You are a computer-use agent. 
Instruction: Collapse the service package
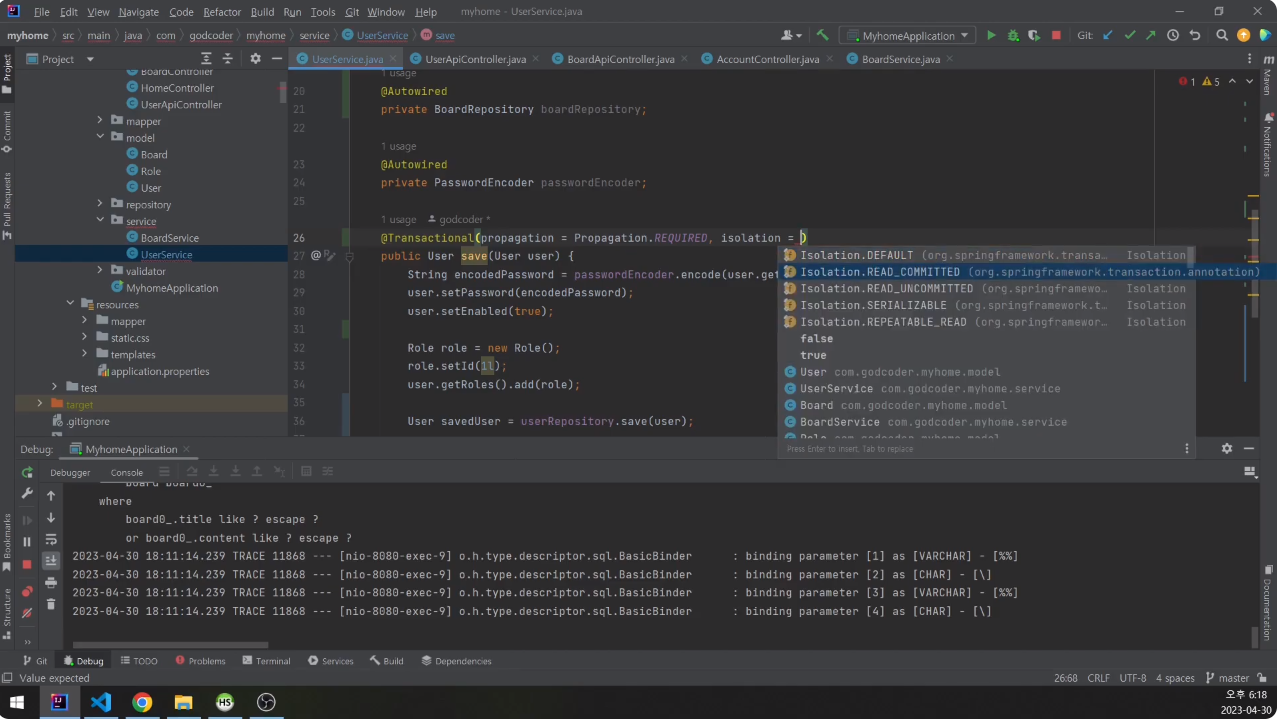[x=100, y=221]
